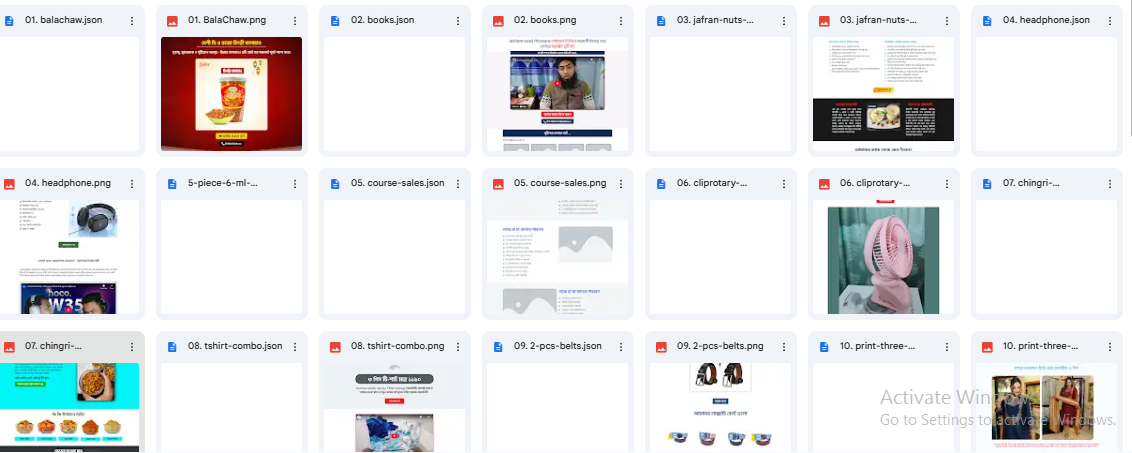
Task: Open more options for 05. course-sales.json
Action: click(458, 184)
